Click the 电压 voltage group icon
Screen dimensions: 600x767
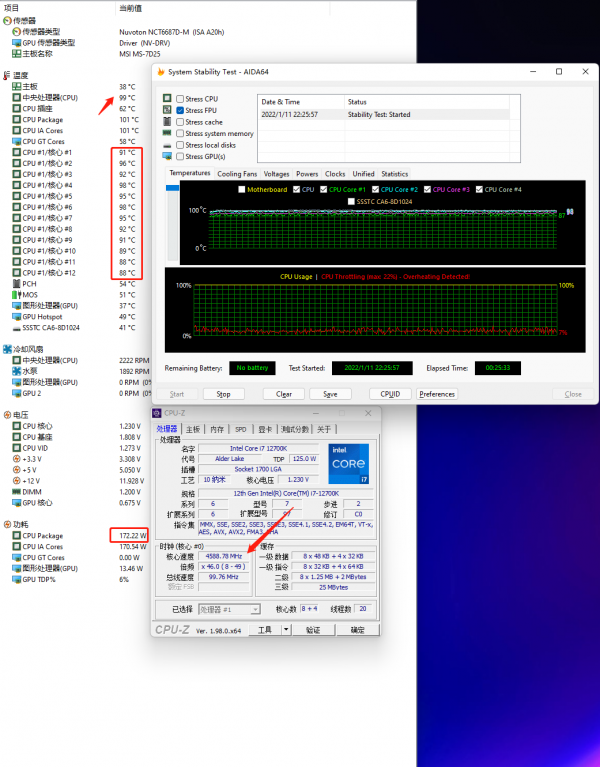point(7,415)
